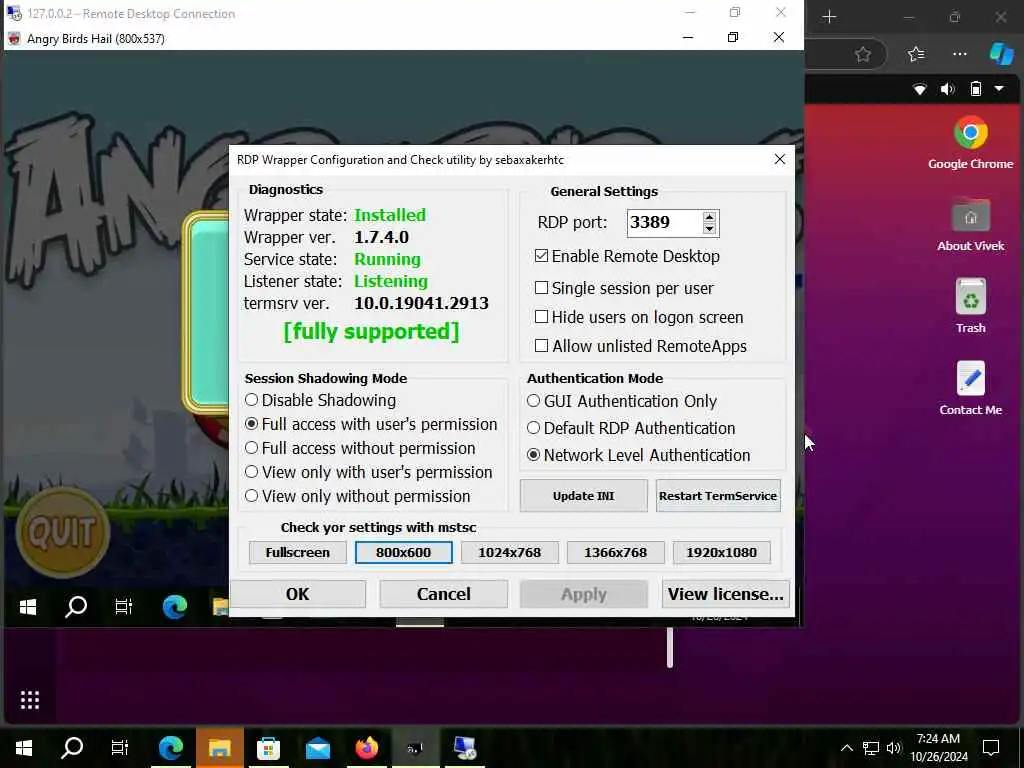Open the Trash desktop icon

point(970,306)
